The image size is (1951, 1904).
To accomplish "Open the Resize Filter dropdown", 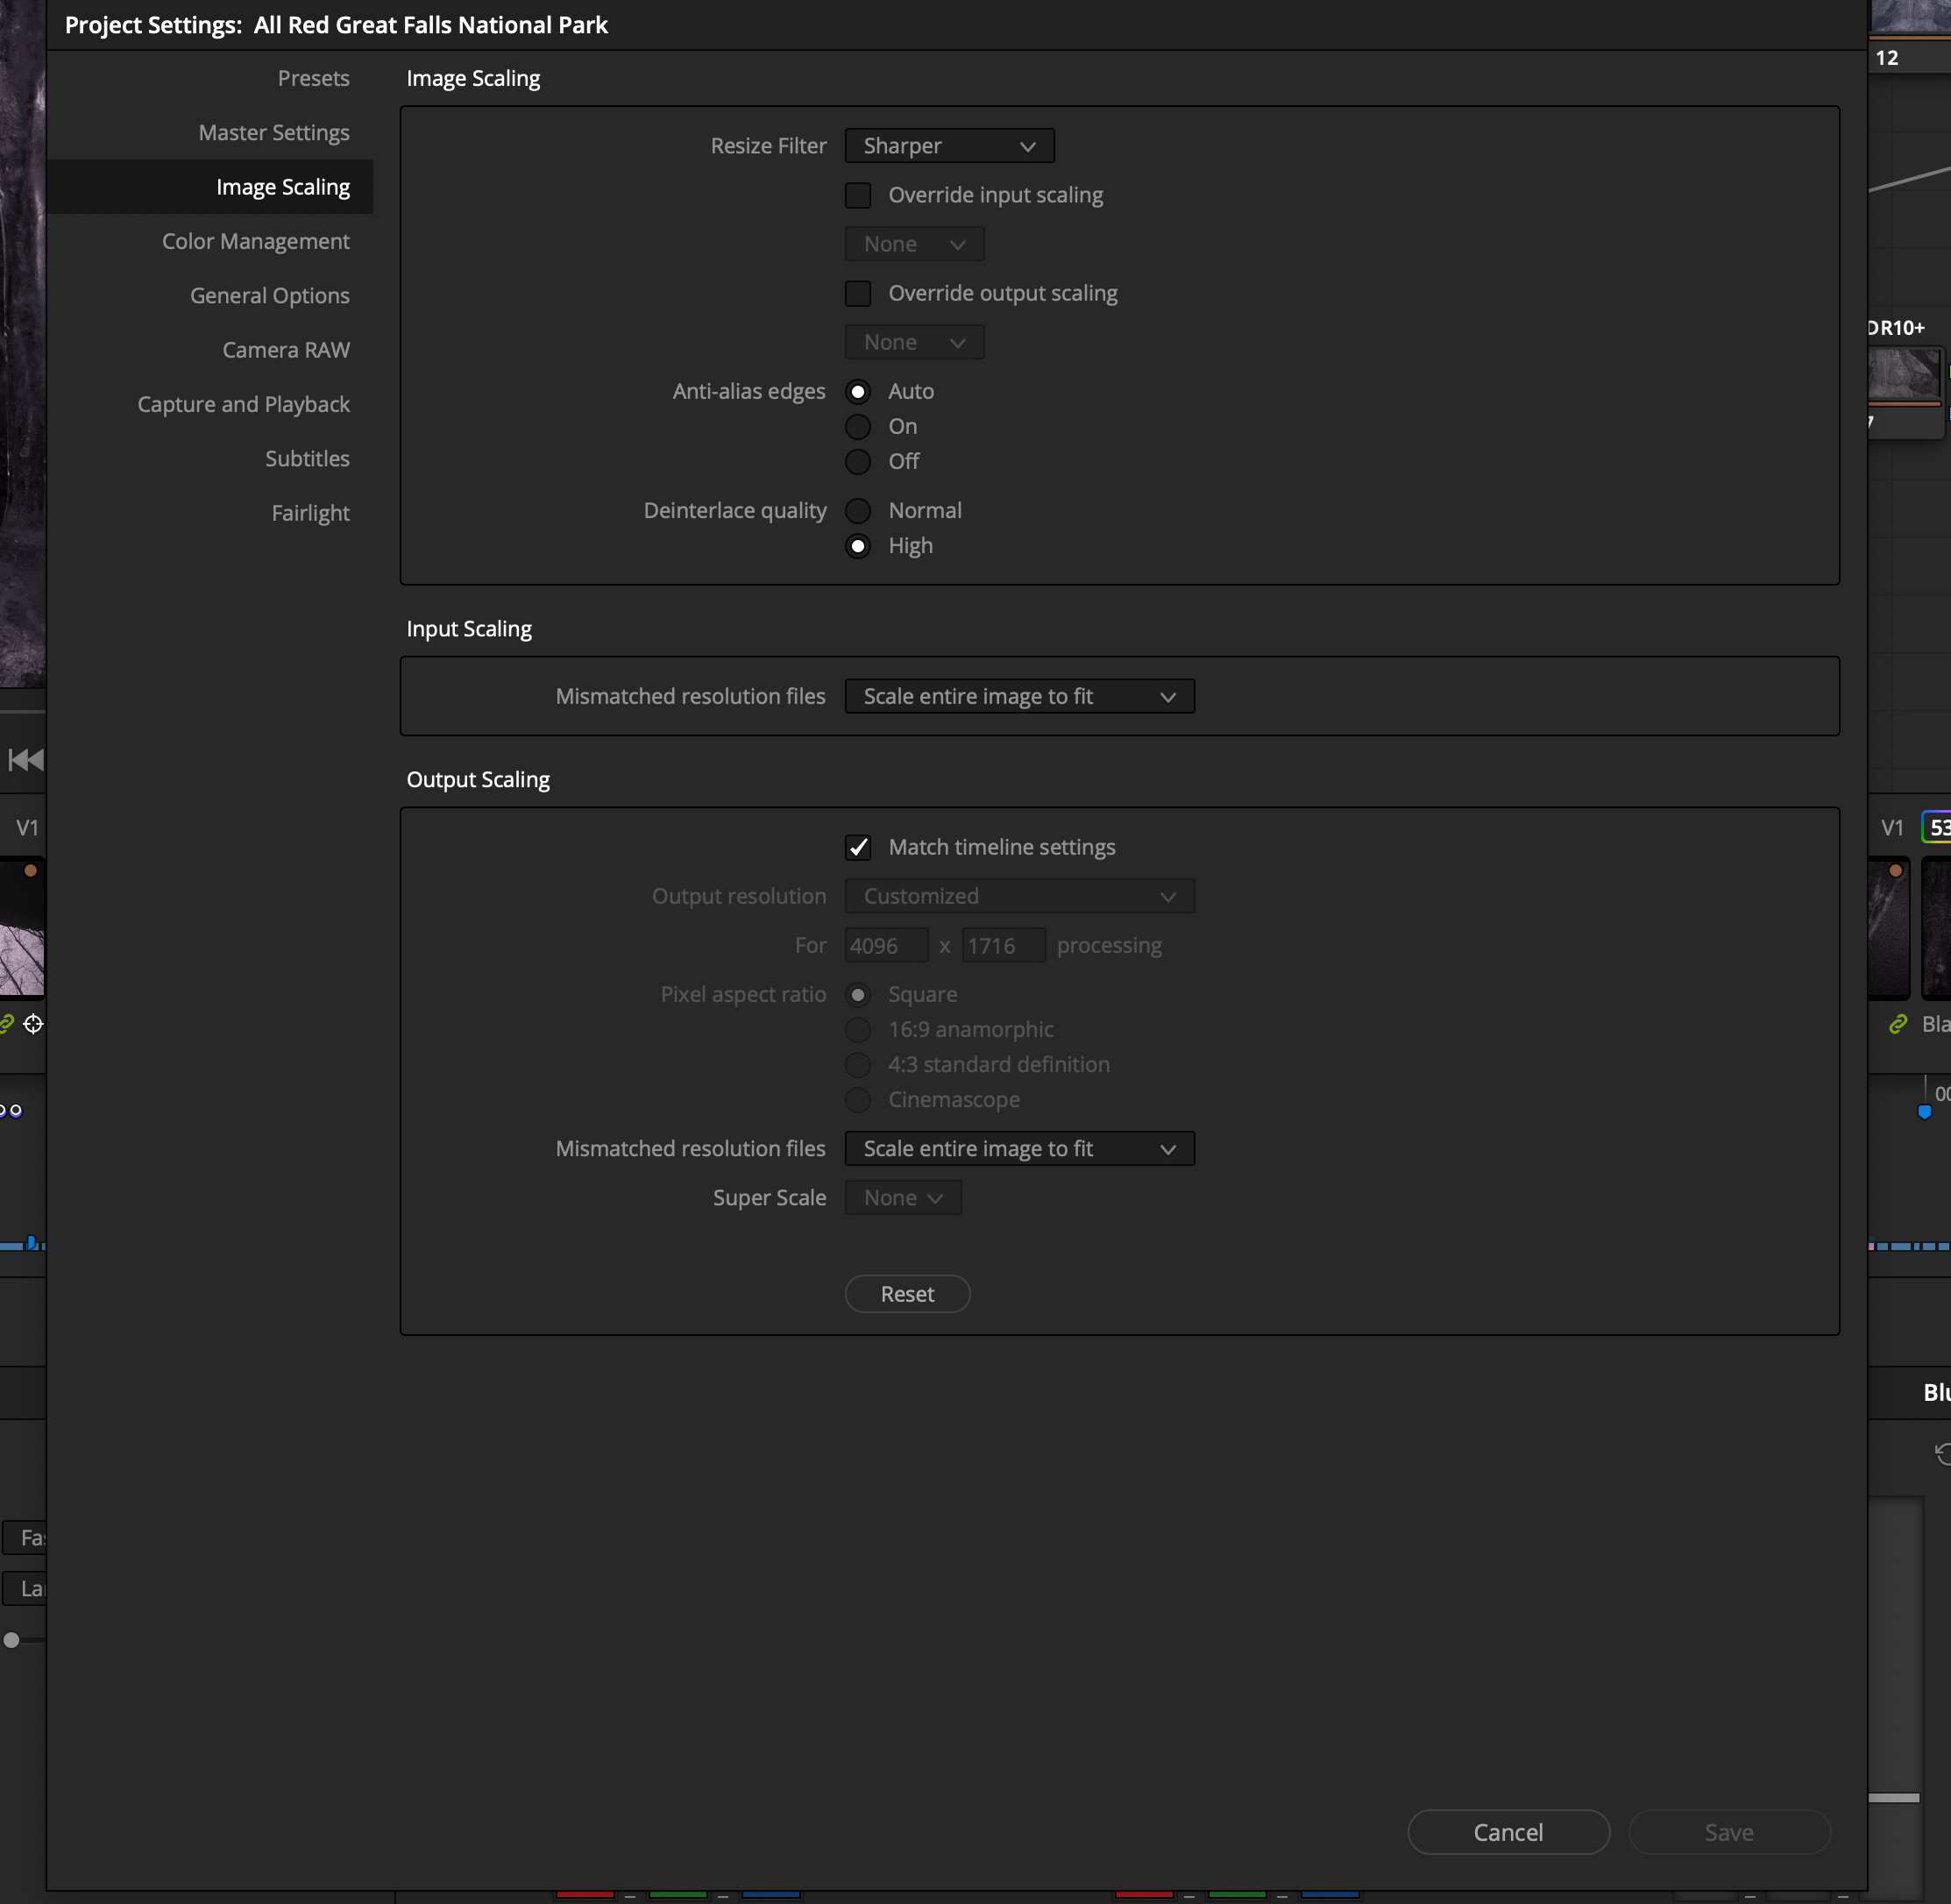I will tap(949, 146).
